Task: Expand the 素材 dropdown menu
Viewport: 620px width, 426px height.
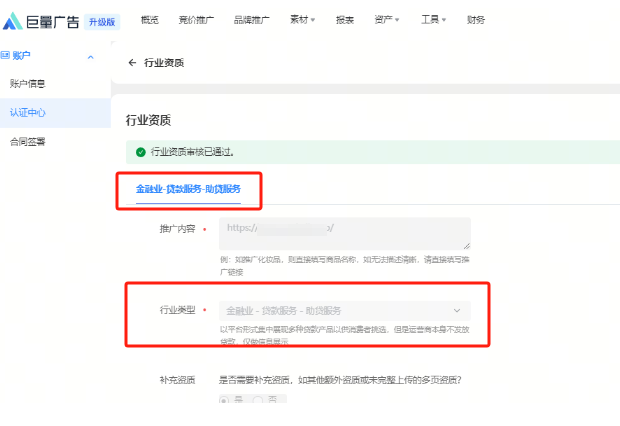Action: click(302, 20)
